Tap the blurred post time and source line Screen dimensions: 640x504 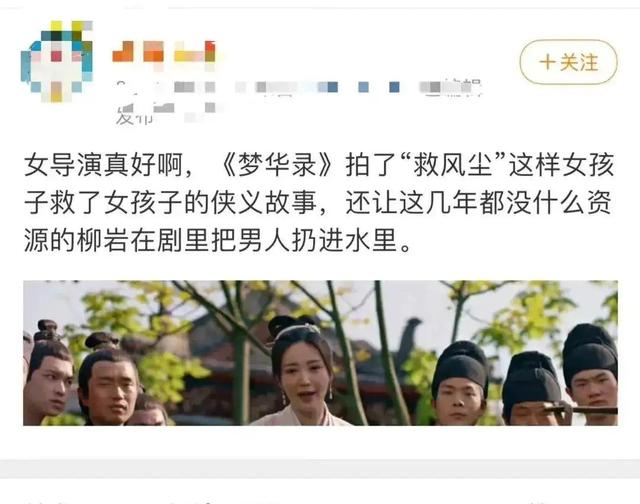pos(298,87)
